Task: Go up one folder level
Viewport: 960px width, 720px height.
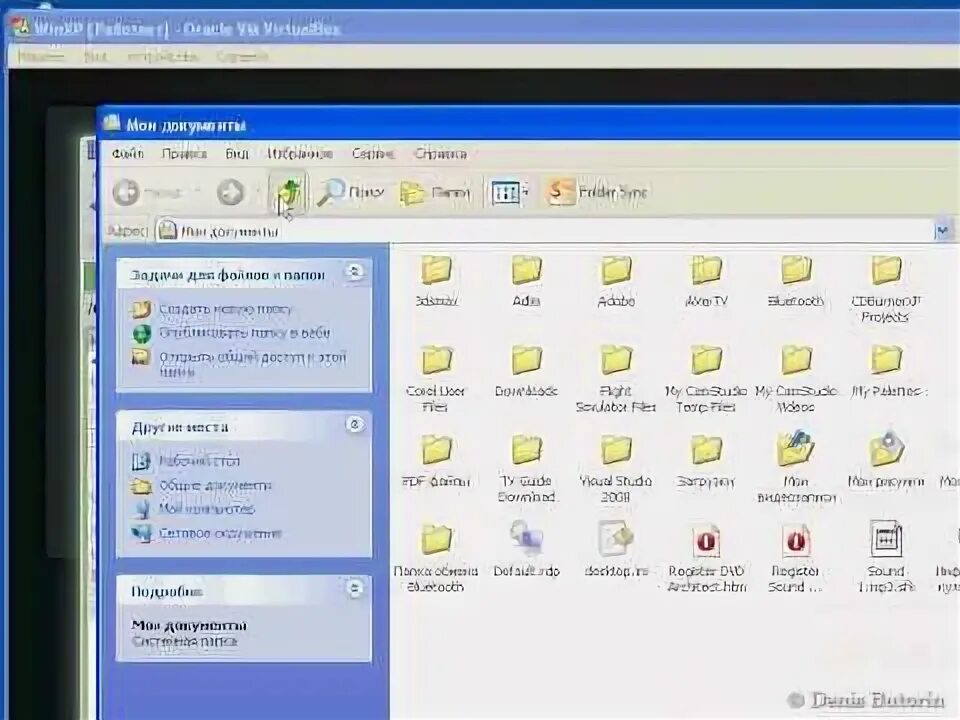Action: [288, 193]
